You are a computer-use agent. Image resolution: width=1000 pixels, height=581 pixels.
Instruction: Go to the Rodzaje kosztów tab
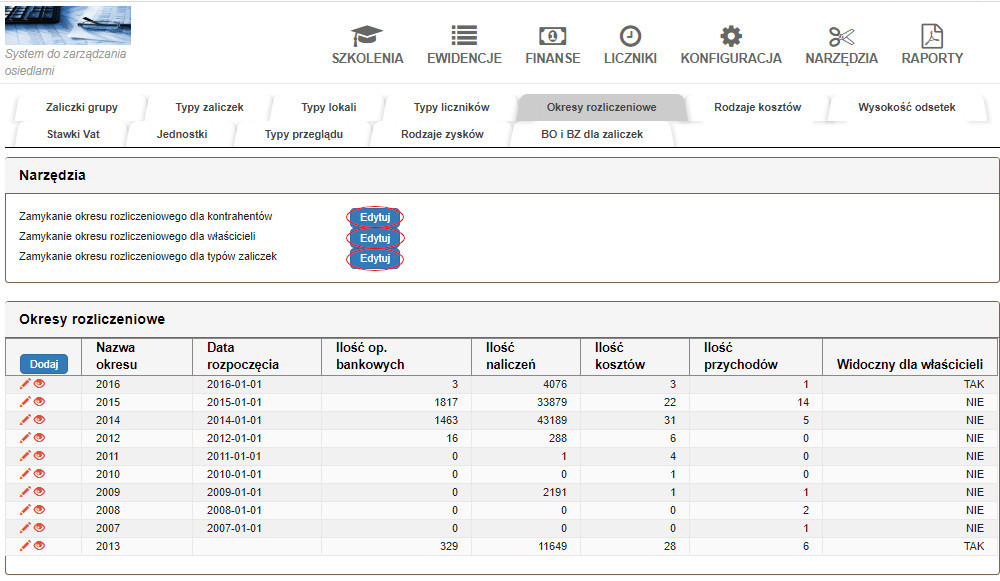758,107
